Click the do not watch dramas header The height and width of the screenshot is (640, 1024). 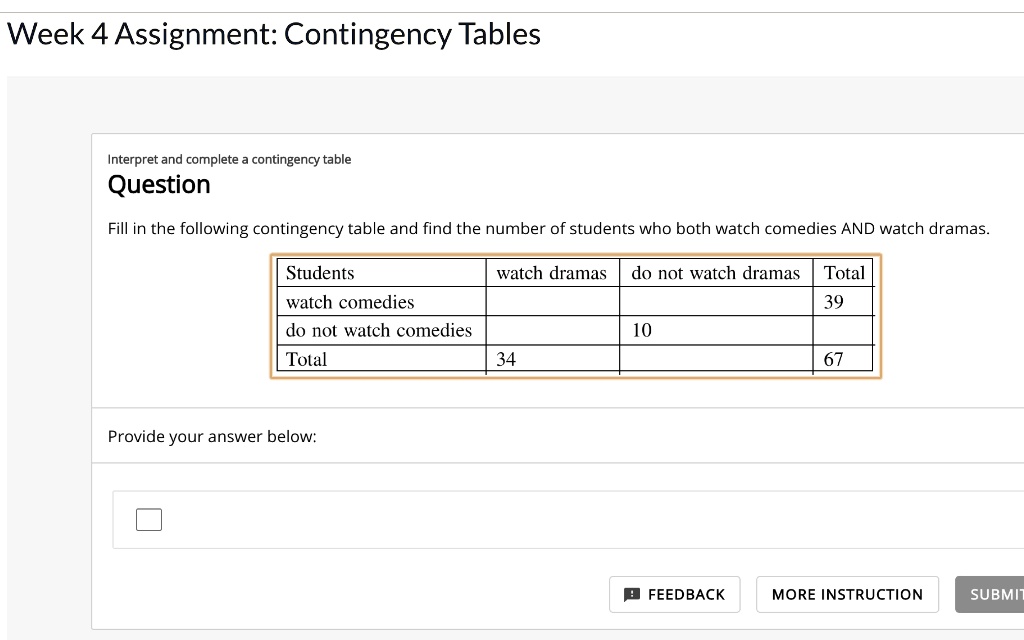[715, 272]
